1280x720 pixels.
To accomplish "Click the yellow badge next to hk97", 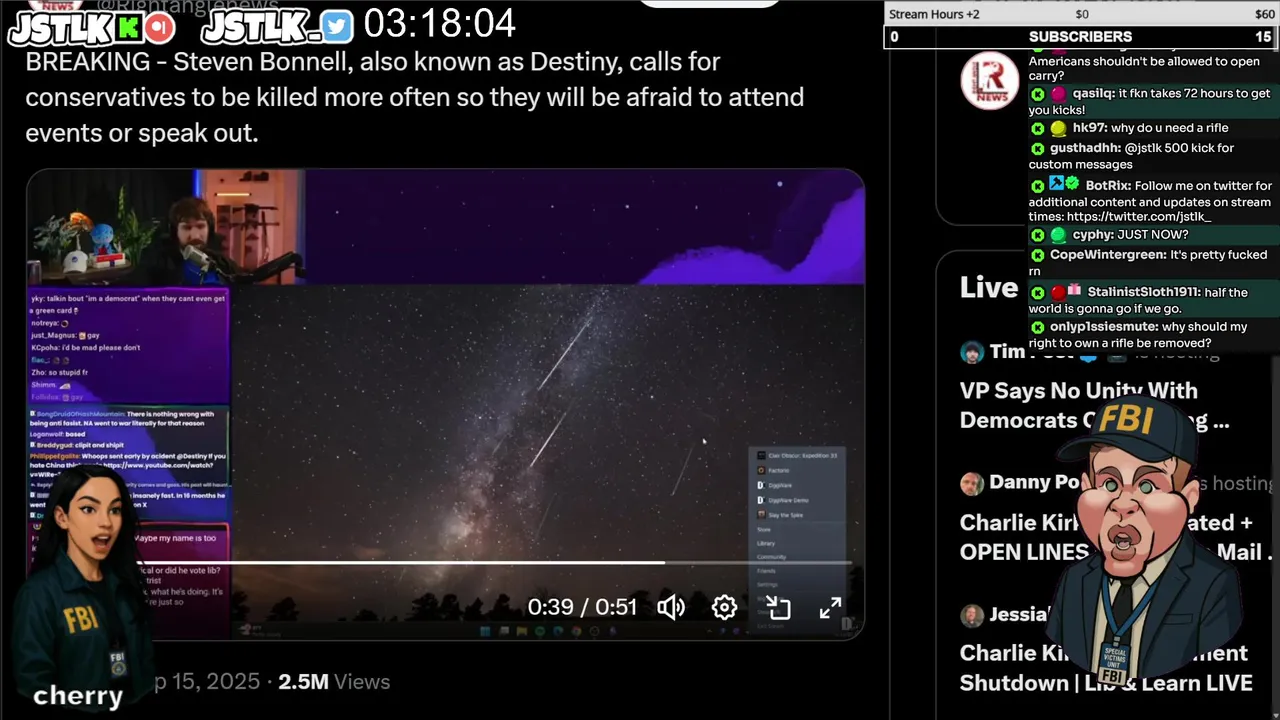I will point(1057,128).
